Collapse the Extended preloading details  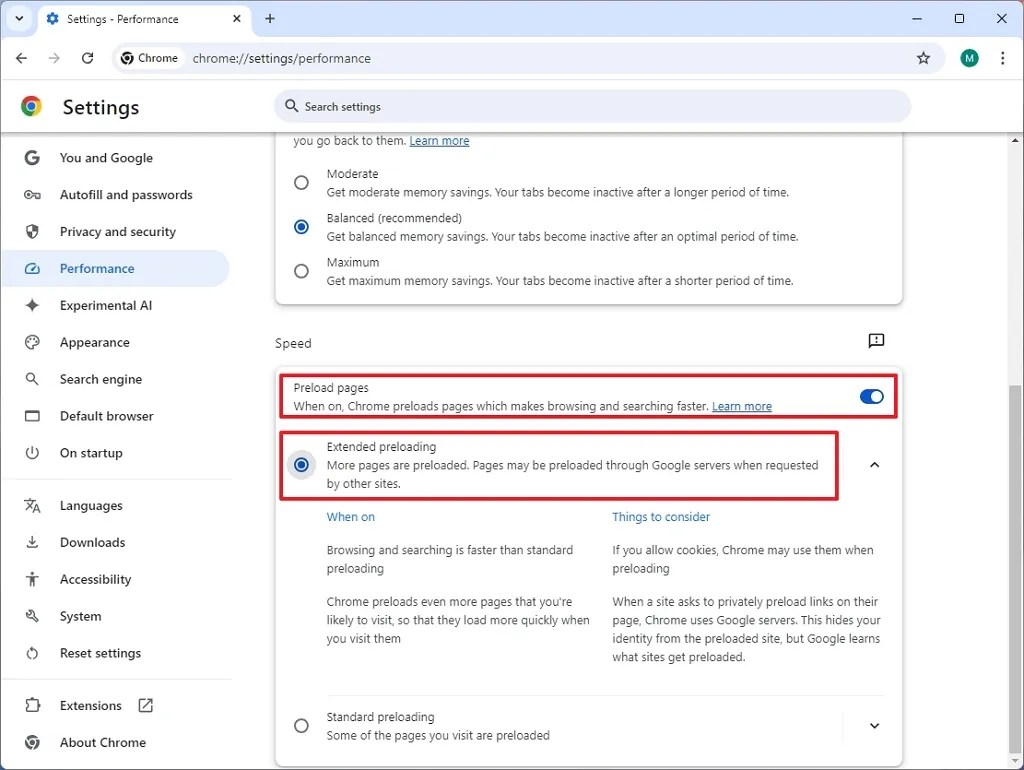tap(874, 465)
